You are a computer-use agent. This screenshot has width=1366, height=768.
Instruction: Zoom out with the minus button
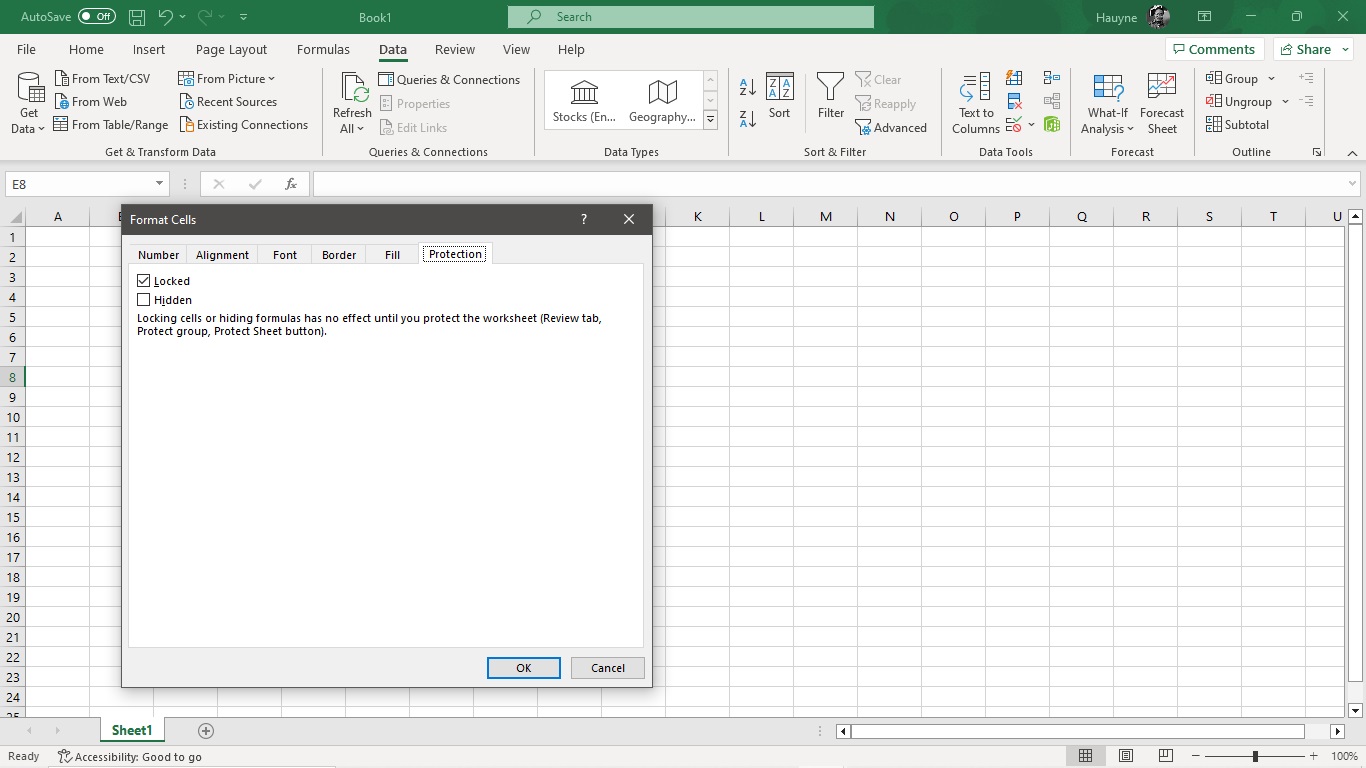click(1195, 756)
